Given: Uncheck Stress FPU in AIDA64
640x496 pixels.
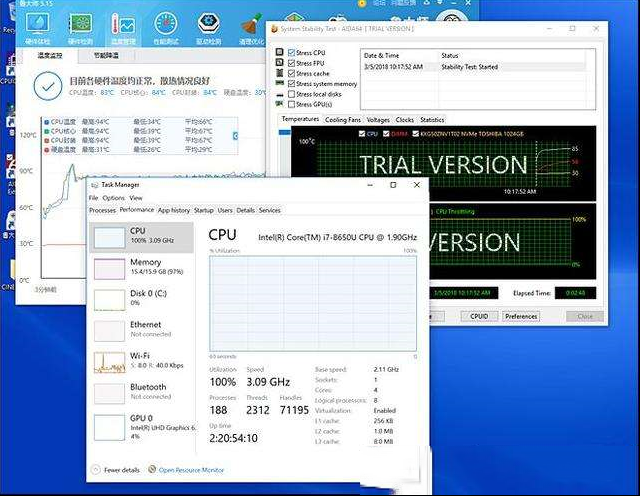Looking at the screenshot, I should [x=291, y=63].
